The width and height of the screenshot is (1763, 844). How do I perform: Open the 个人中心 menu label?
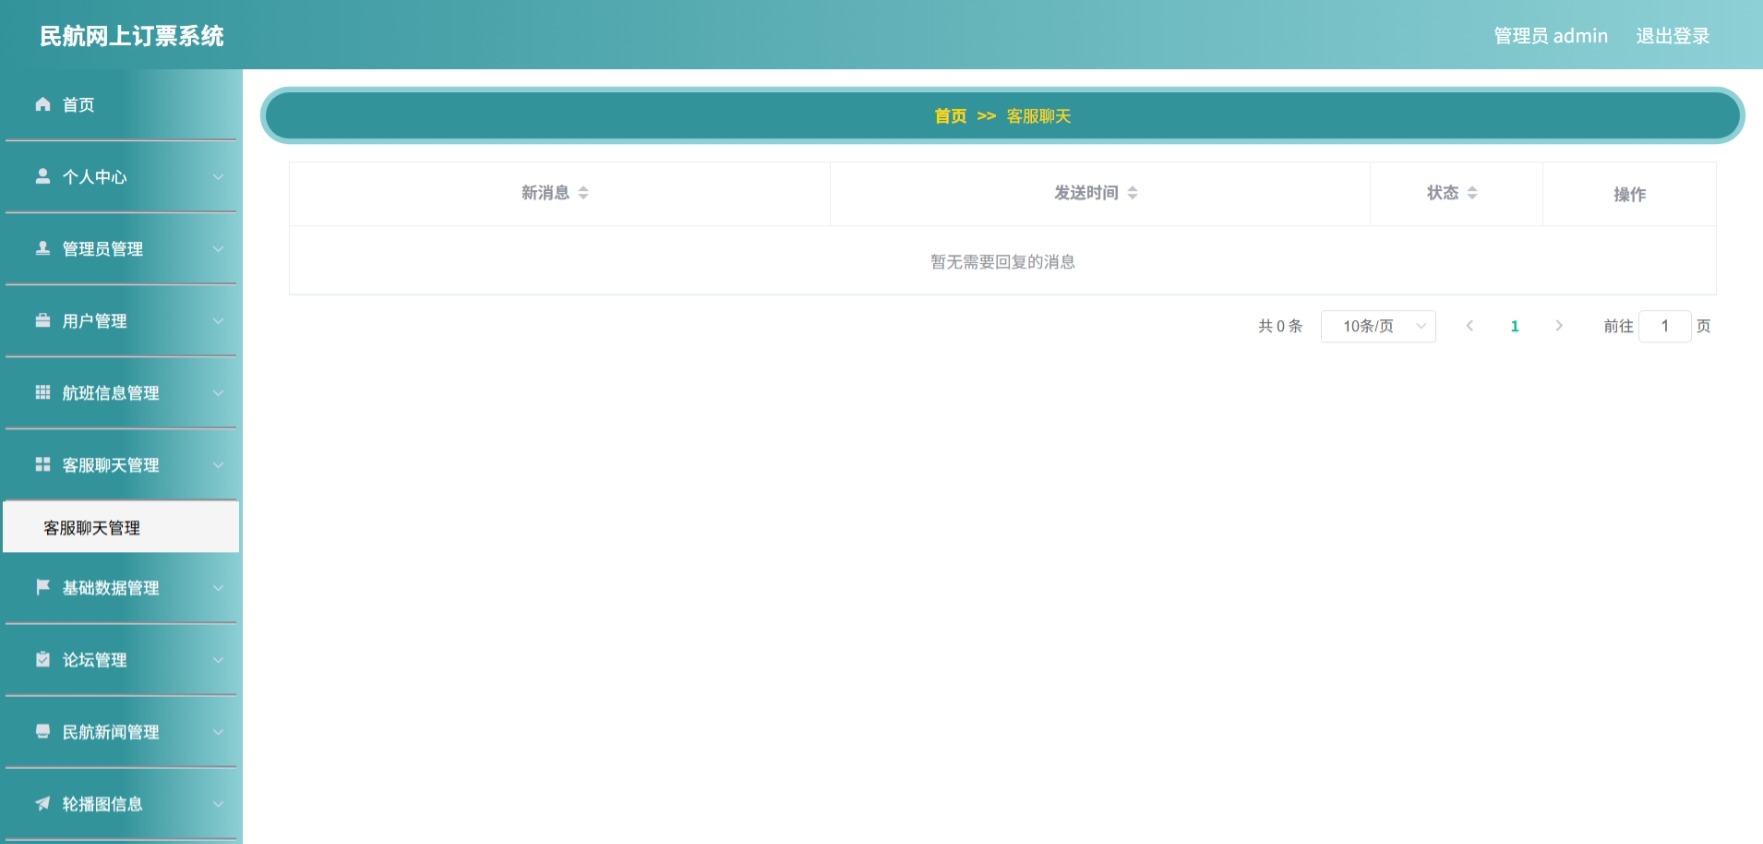tap(95, 177)
